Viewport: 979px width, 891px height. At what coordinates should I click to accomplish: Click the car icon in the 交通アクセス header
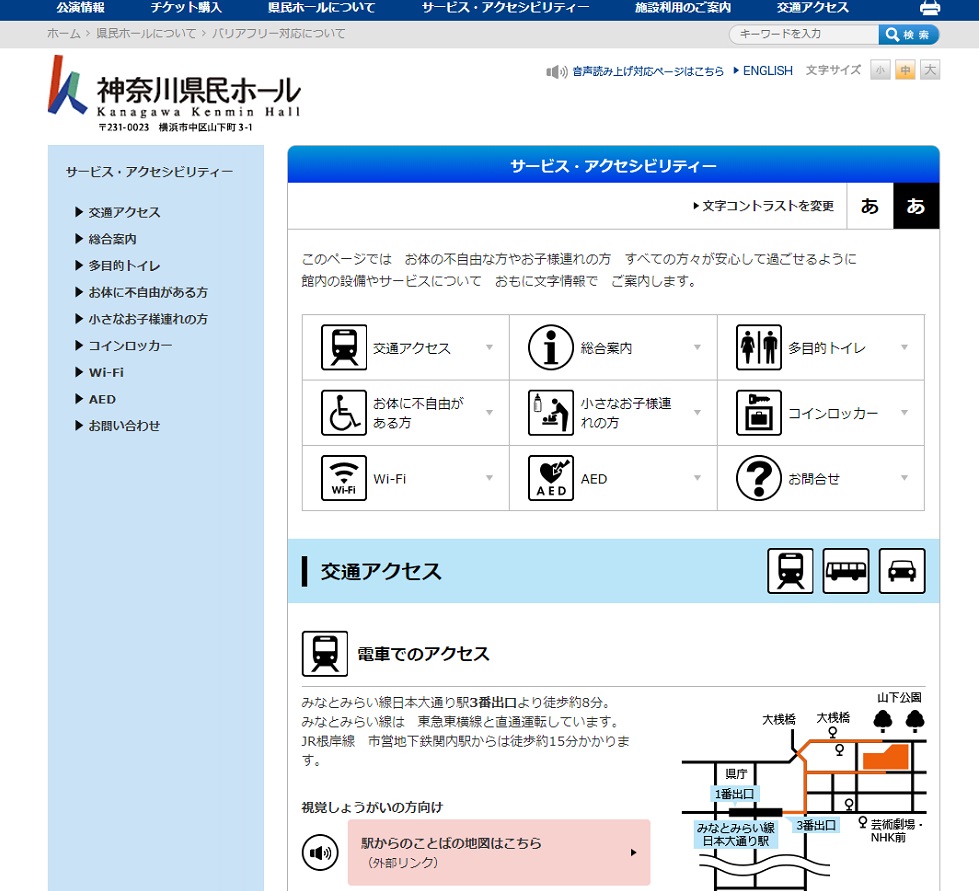pos(902,571)
